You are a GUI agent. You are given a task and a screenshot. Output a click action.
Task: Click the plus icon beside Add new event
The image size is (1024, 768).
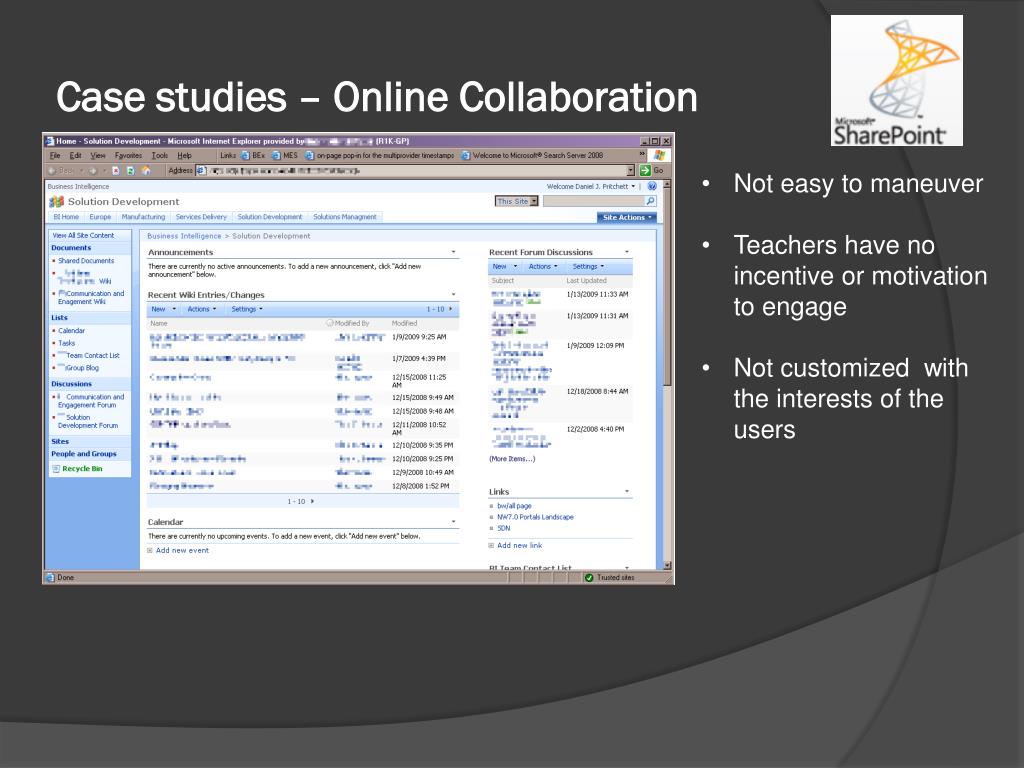tap(150, 551)
